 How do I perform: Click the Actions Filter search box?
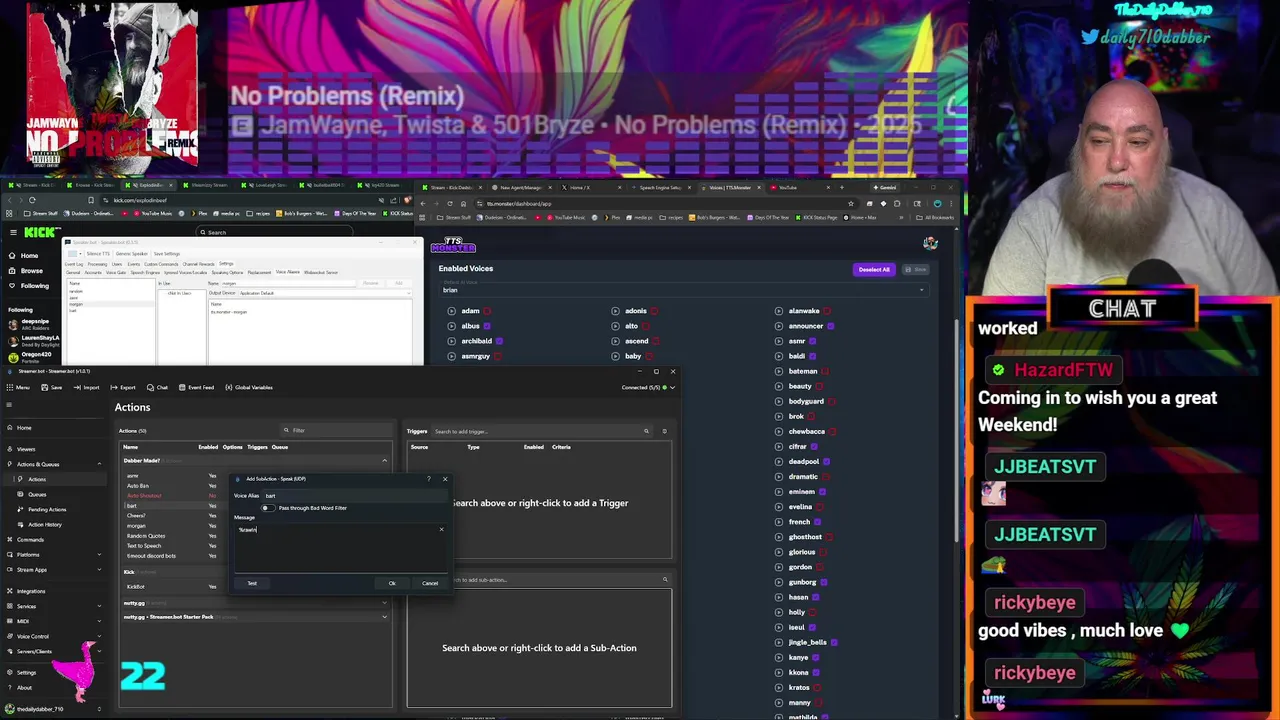click(x=336, y=430)
